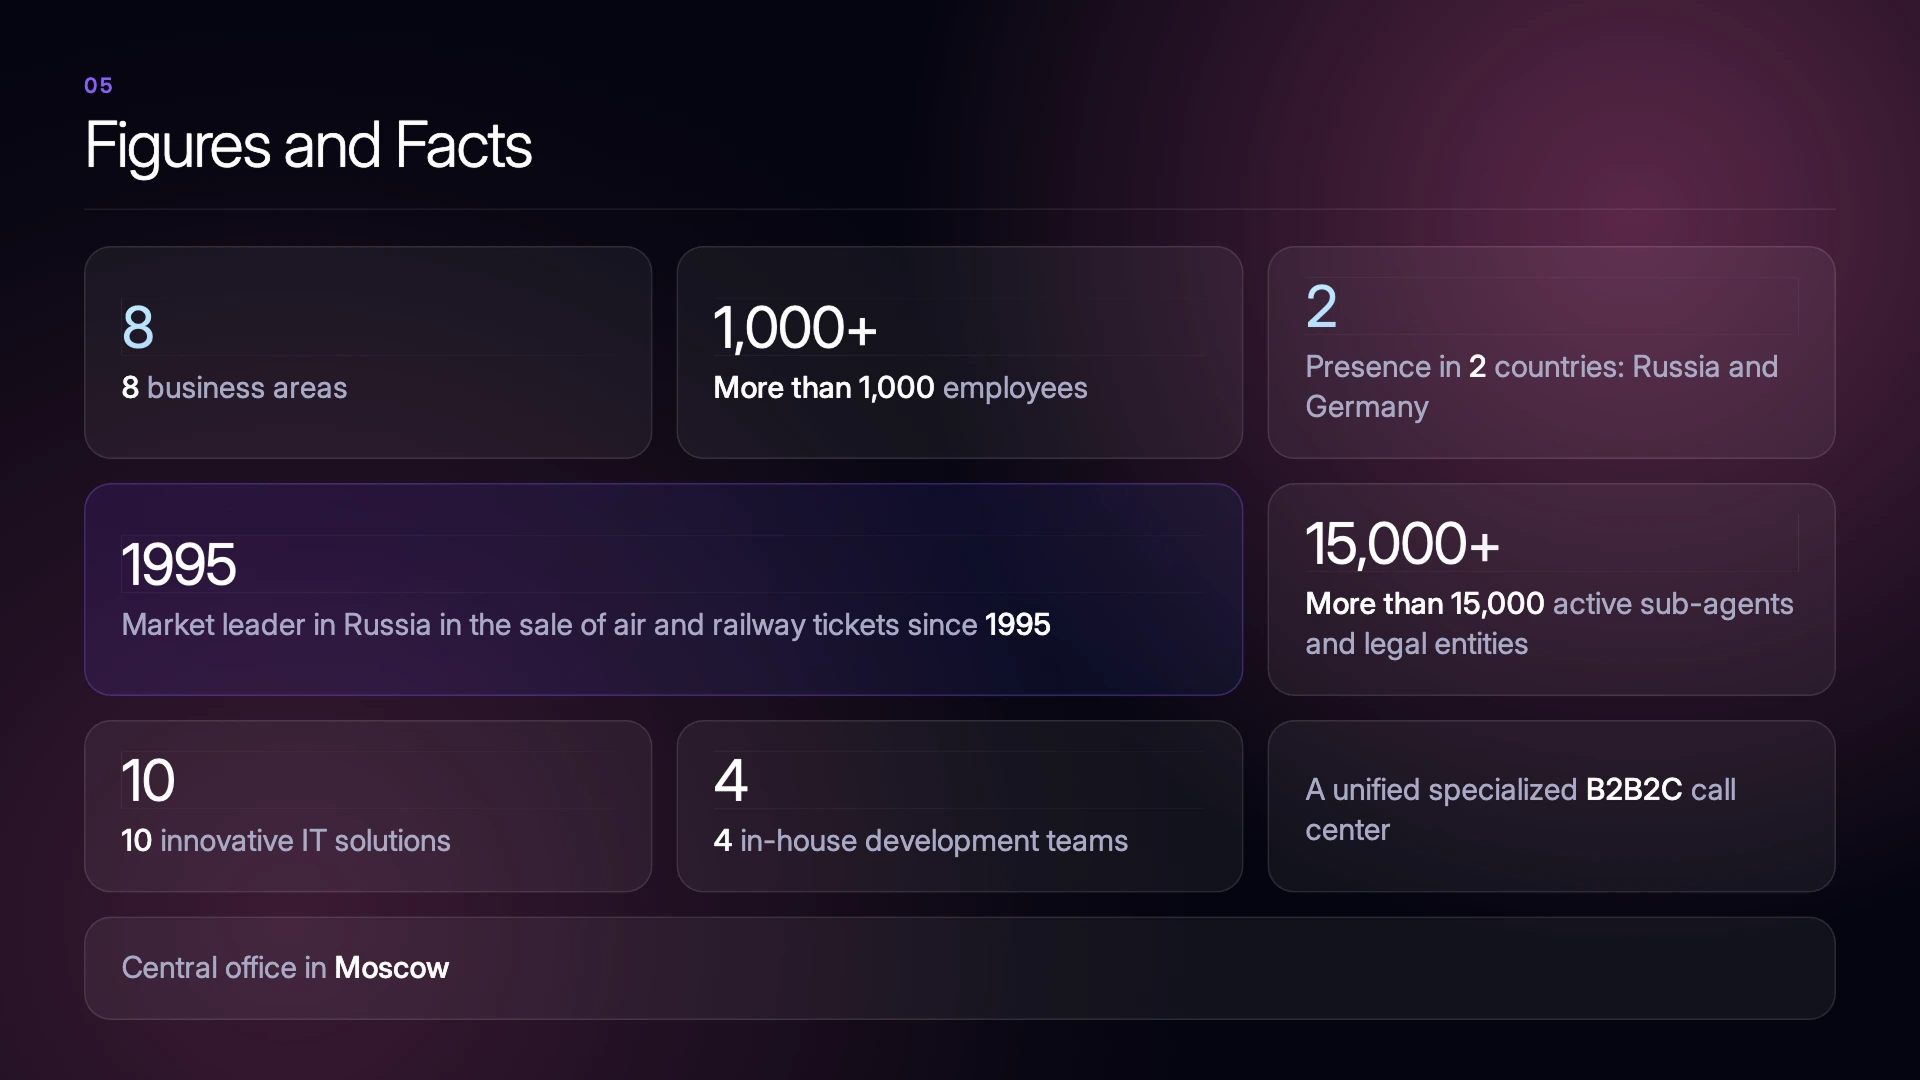Select 10 innovative IT solutions text
The height and width of the screenshot is (1080, 1920).
[286, 841]
